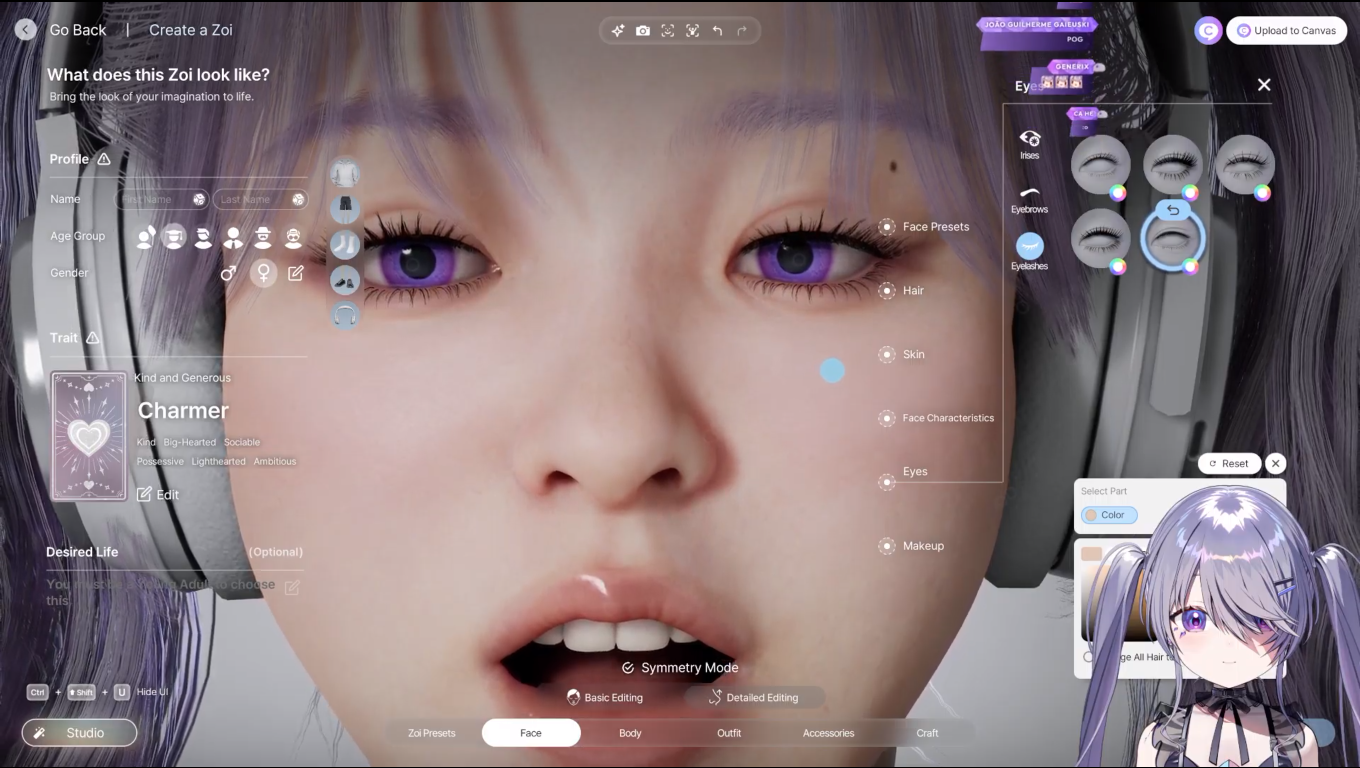1360x768 pixels.
Task: Select the Face tab
Action: [x=531, y=733]
